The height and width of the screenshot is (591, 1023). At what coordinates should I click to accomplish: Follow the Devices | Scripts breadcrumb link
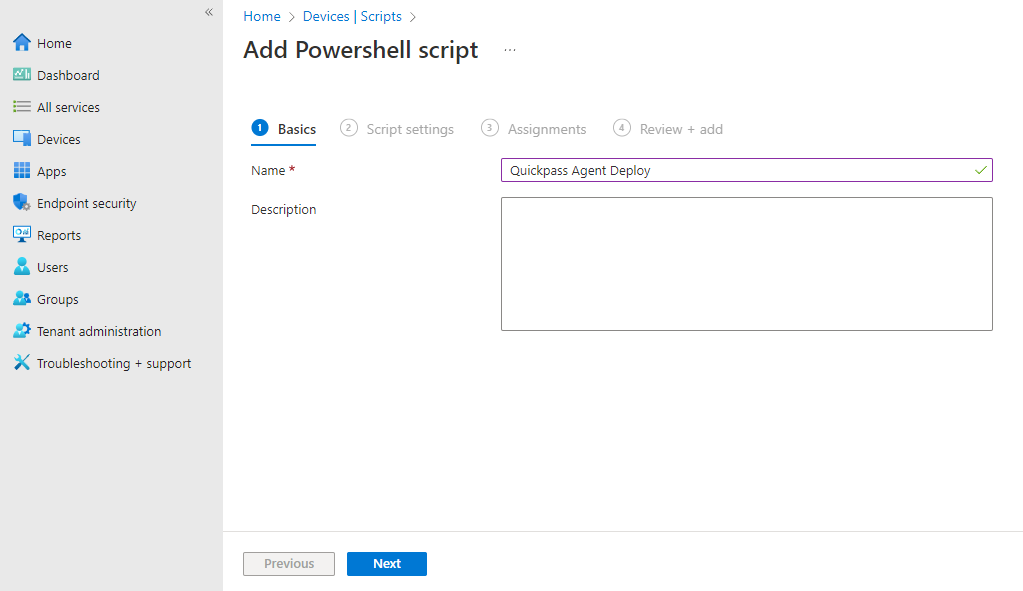click(352, 16)
